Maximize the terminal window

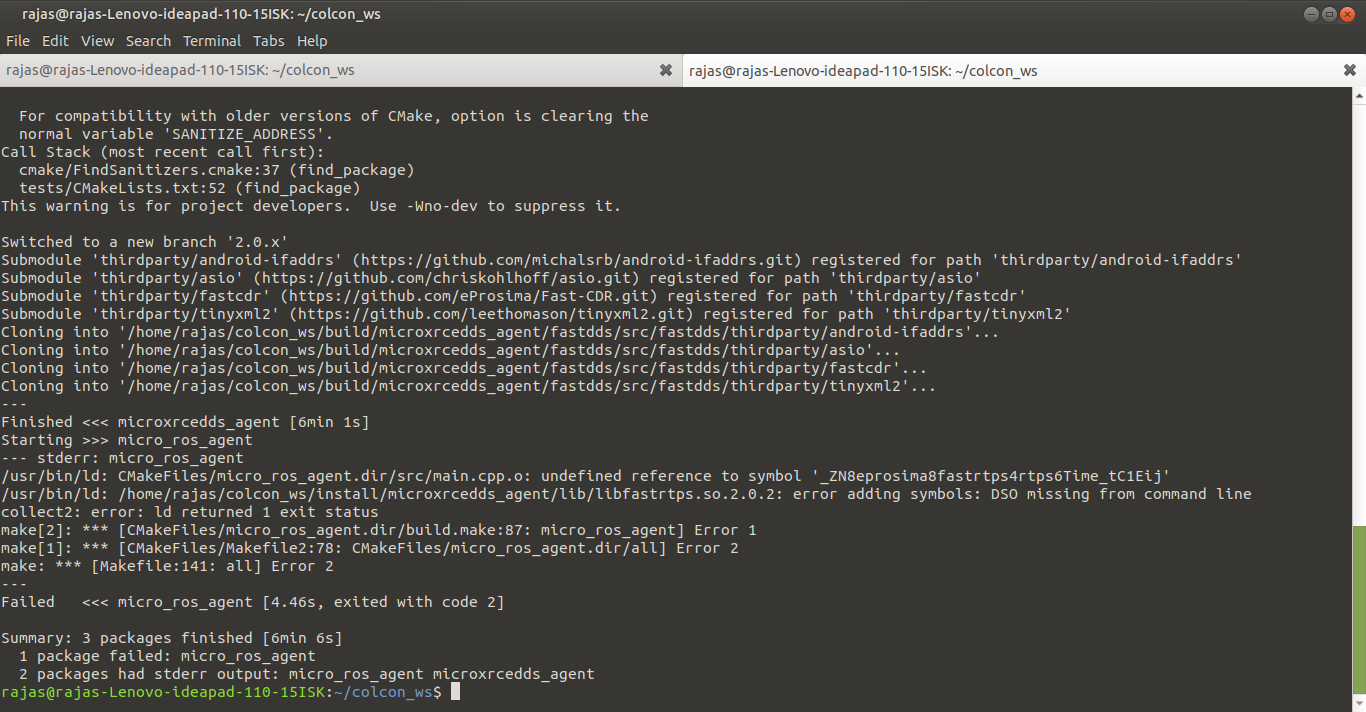click(1328, 13)
